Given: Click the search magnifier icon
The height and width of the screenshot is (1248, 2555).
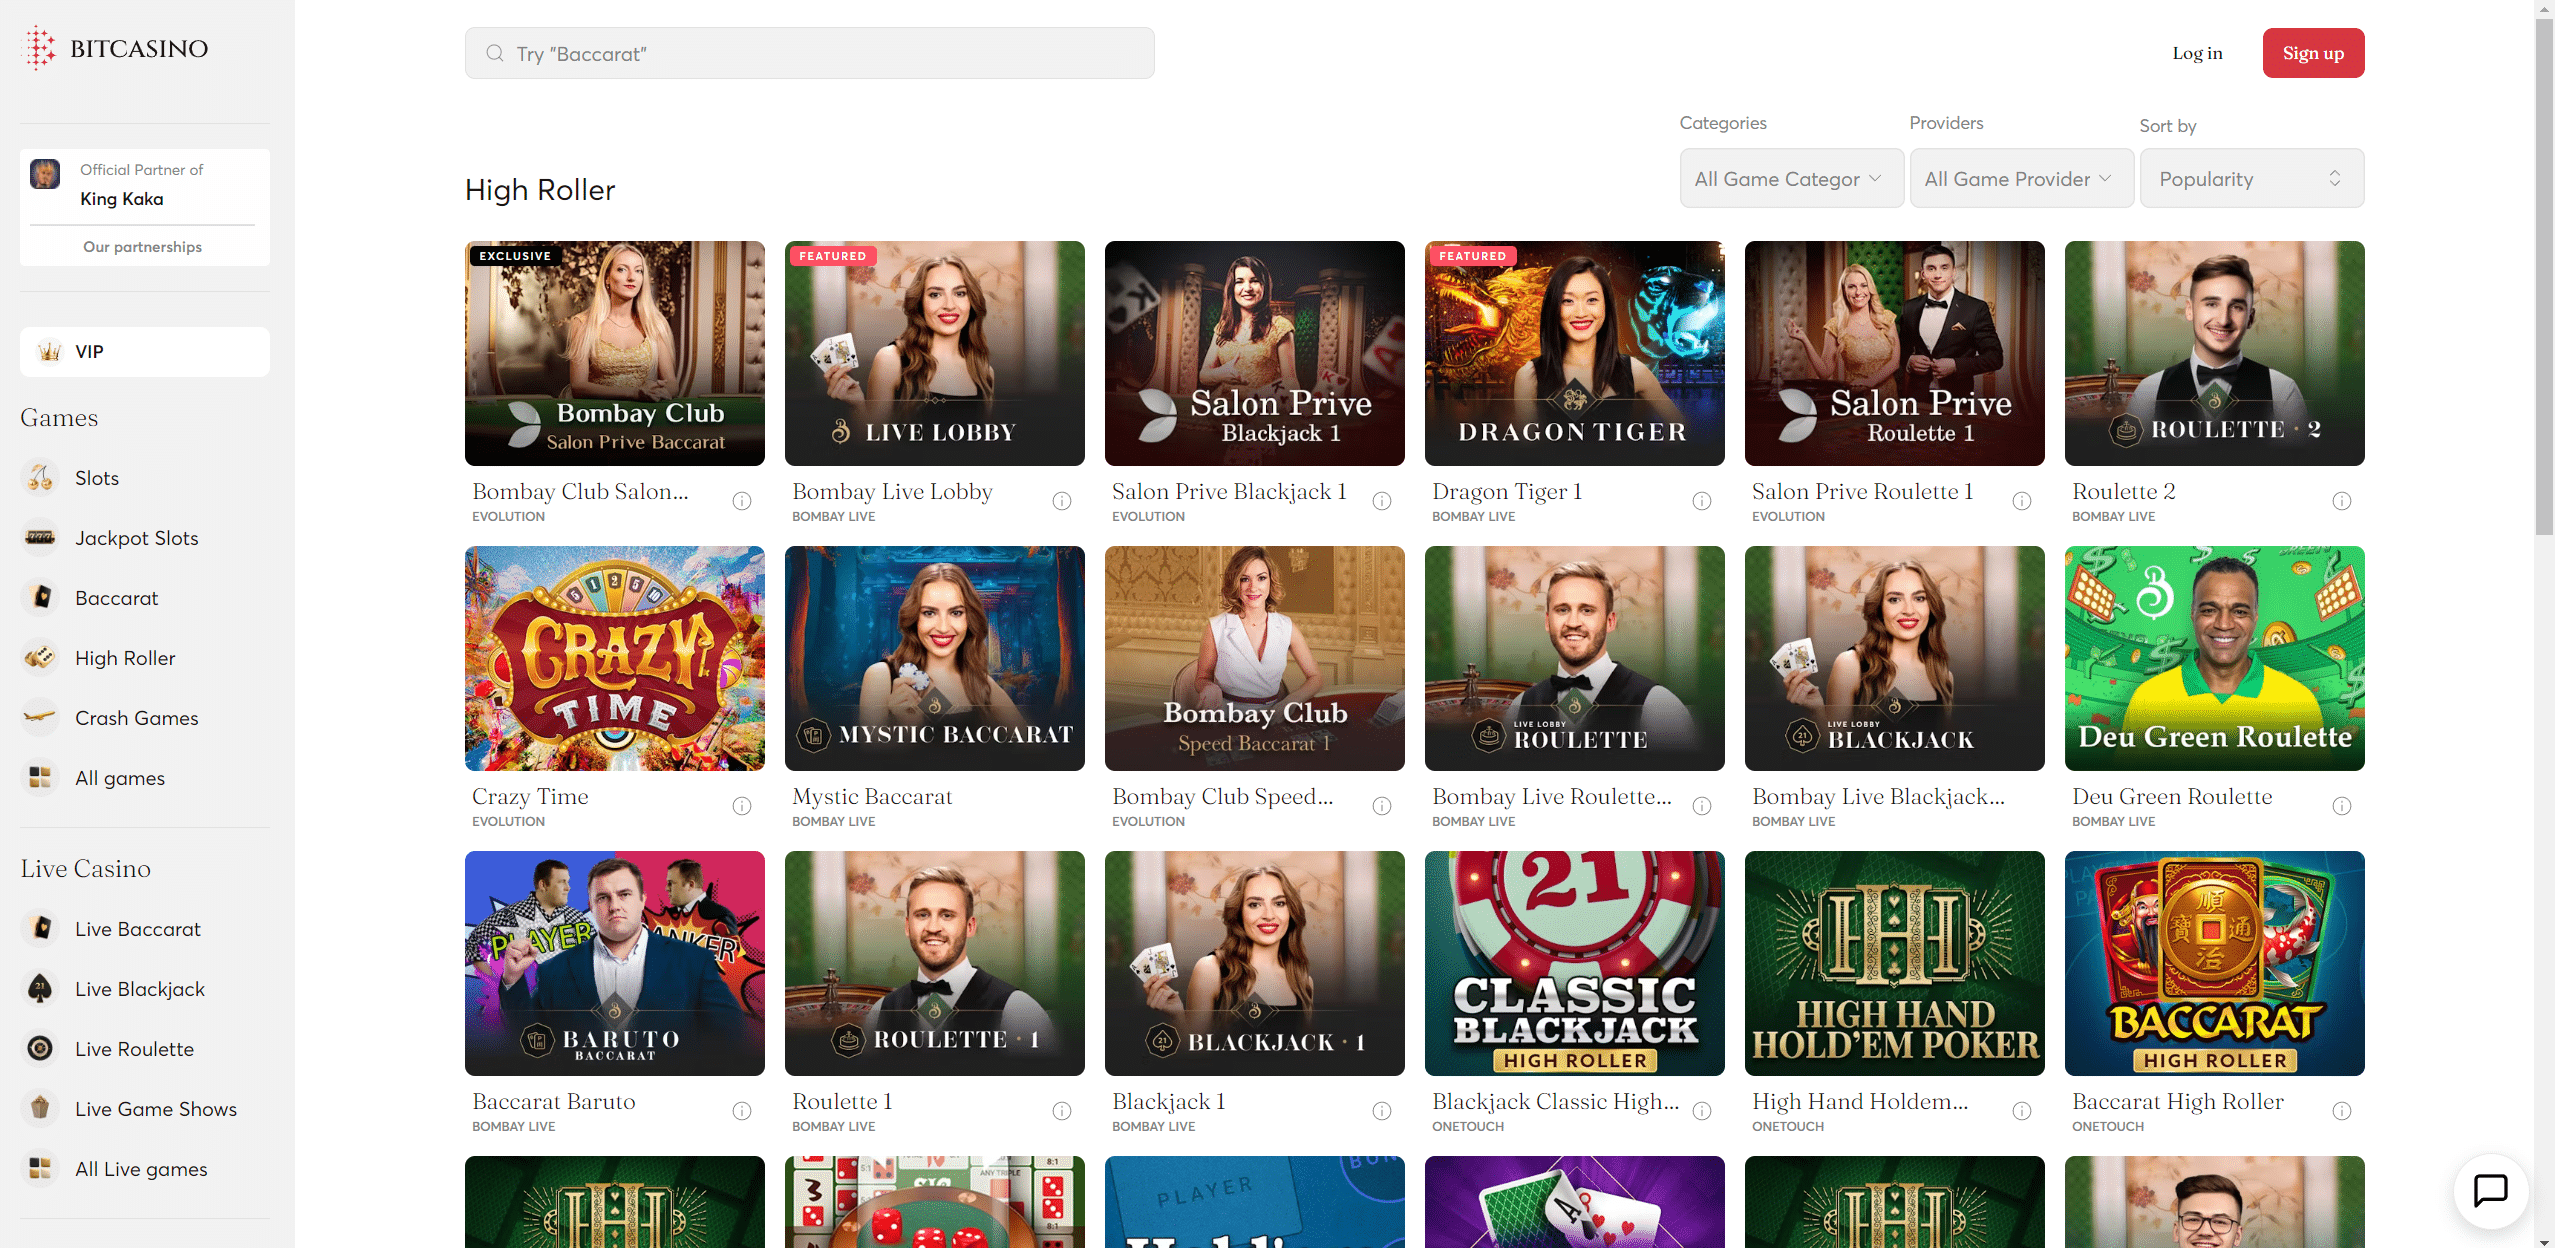Looking at the screenshot, I should (495, 53).
